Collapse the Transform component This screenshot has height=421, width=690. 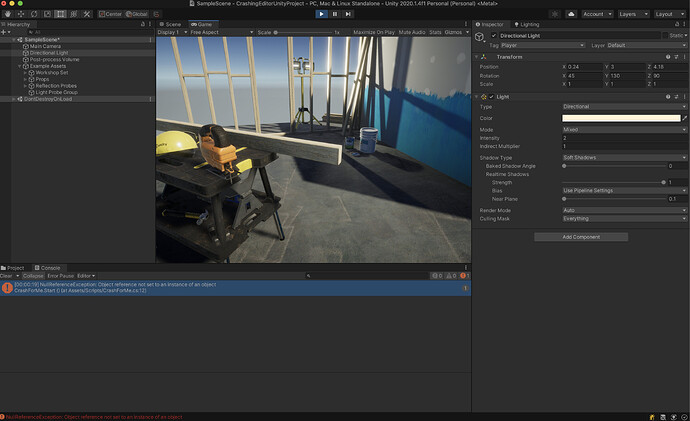click(476, 57)
